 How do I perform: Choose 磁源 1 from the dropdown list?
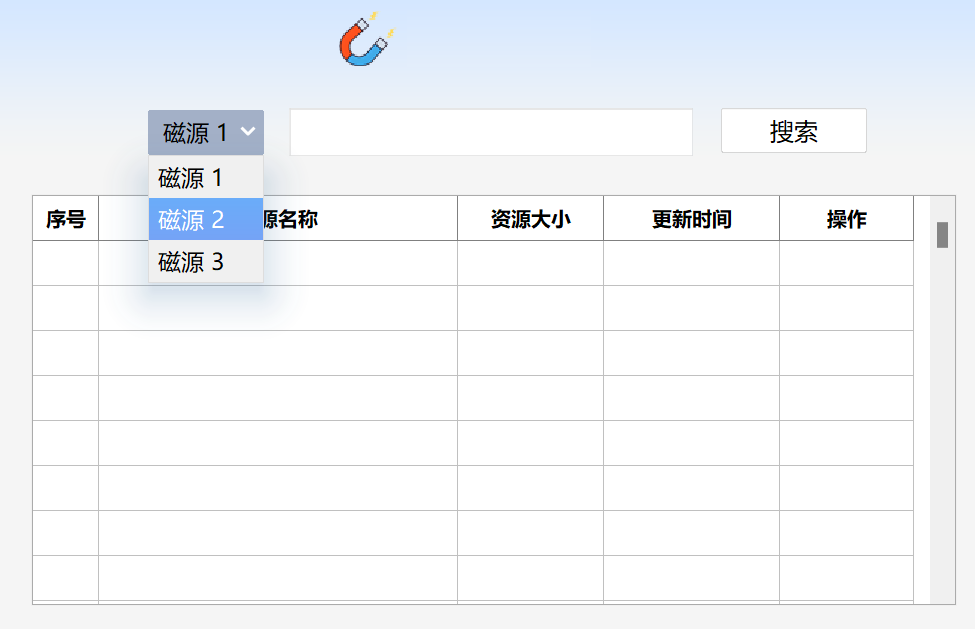206,178
